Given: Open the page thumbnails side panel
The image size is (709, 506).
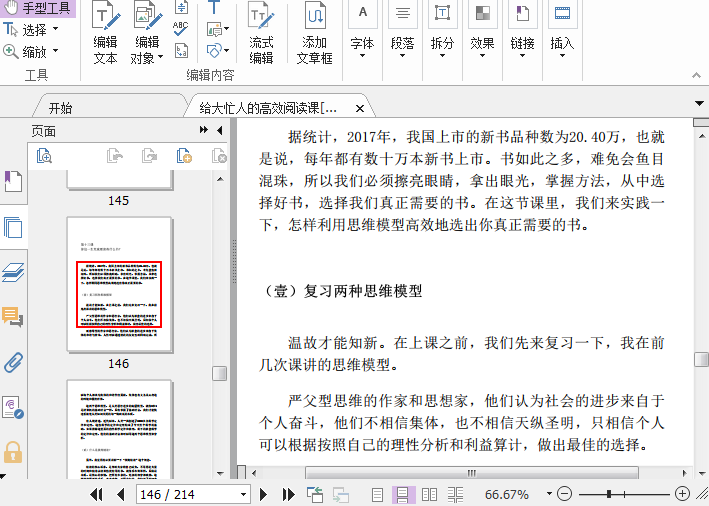Looking at the screenshot, I should click(13, 227).
